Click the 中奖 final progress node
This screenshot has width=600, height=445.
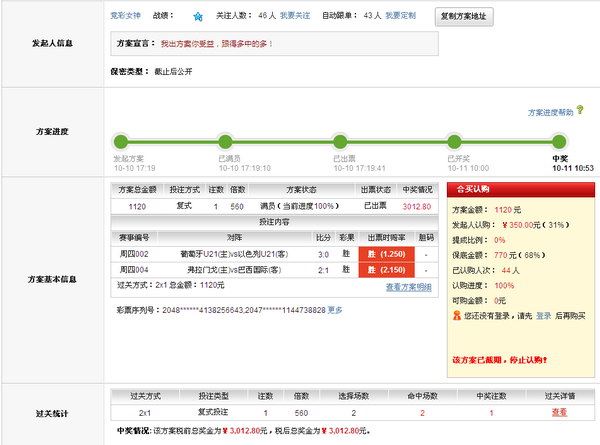click(559, 141)
